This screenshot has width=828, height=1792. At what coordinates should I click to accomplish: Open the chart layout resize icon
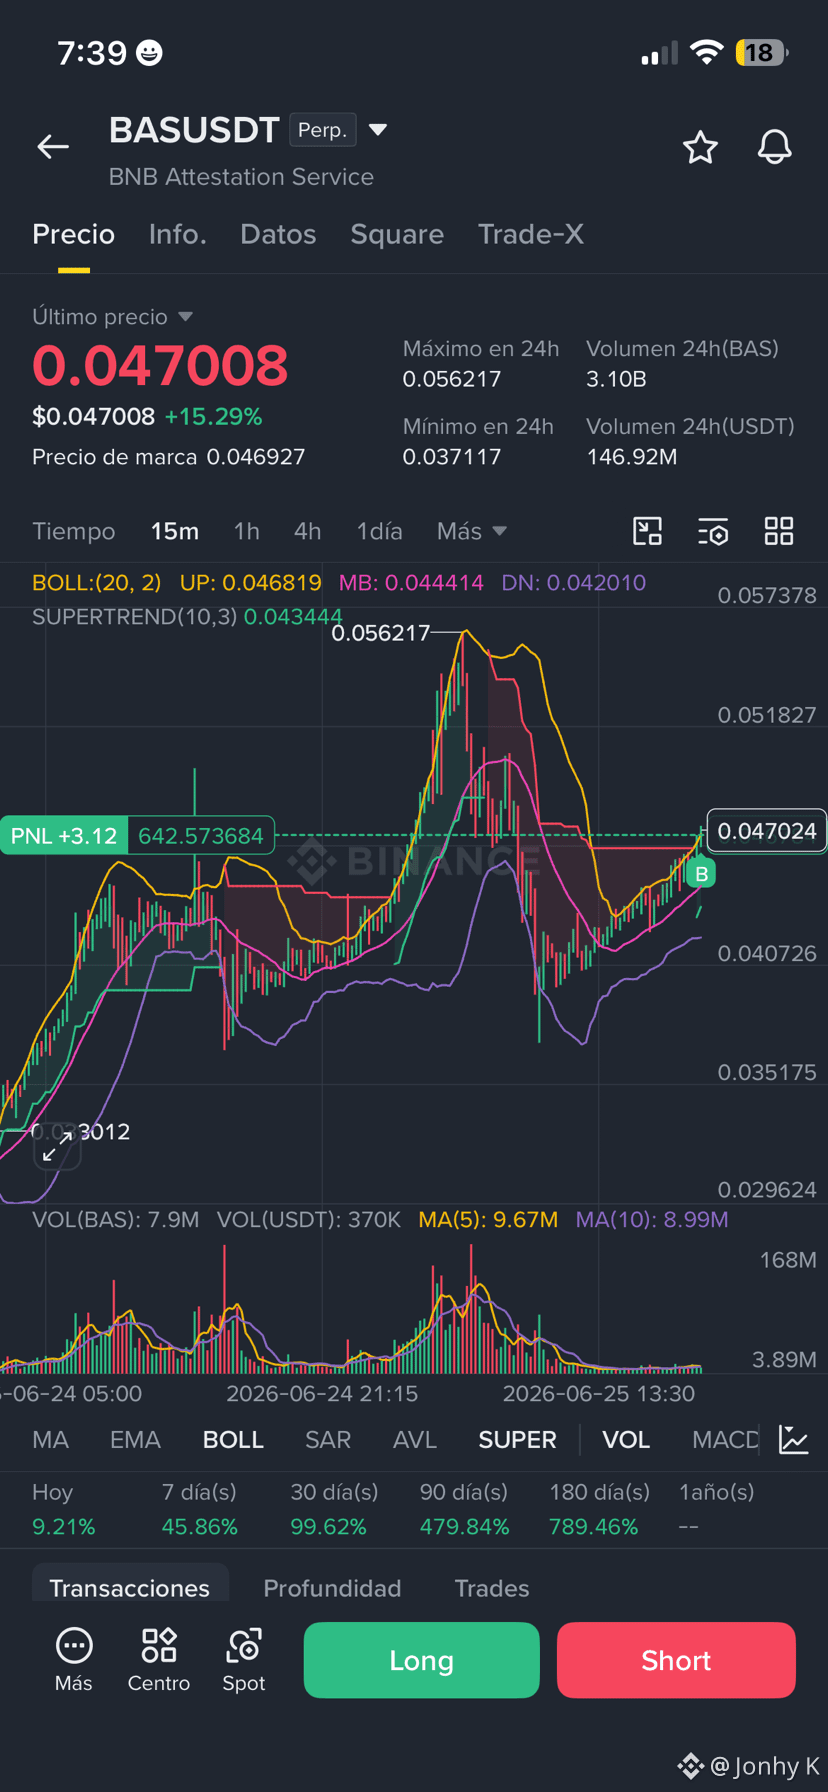648,531
